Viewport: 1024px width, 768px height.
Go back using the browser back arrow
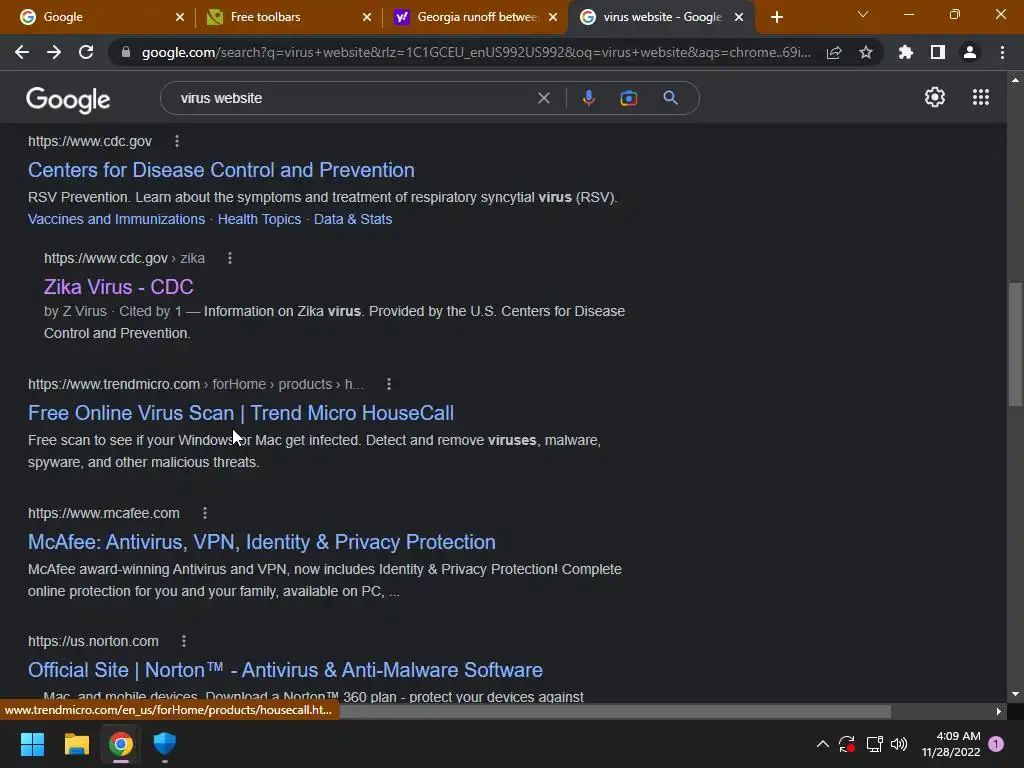pyautogui.click(x=22, y=52)
